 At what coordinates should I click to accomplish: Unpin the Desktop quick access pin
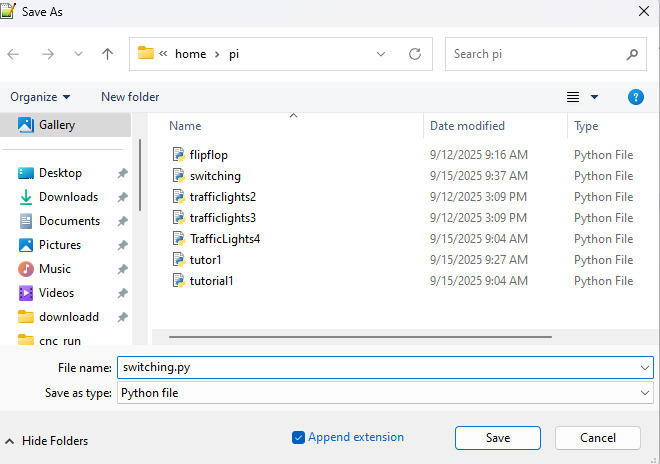click(x=122, y=173)
